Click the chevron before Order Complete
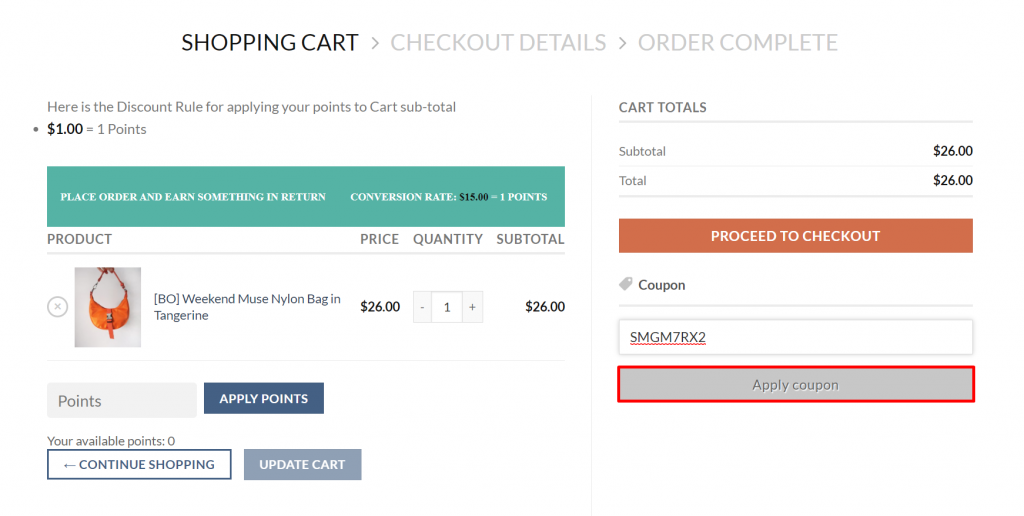The image size is (1024, 516). 622,43
